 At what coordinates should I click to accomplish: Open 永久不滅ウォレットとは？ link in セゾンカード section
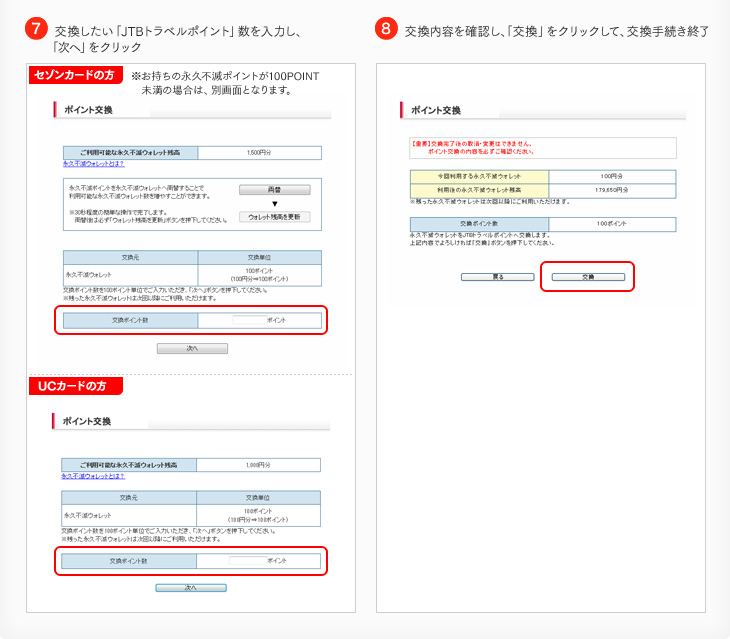click(x=93, y=163)
